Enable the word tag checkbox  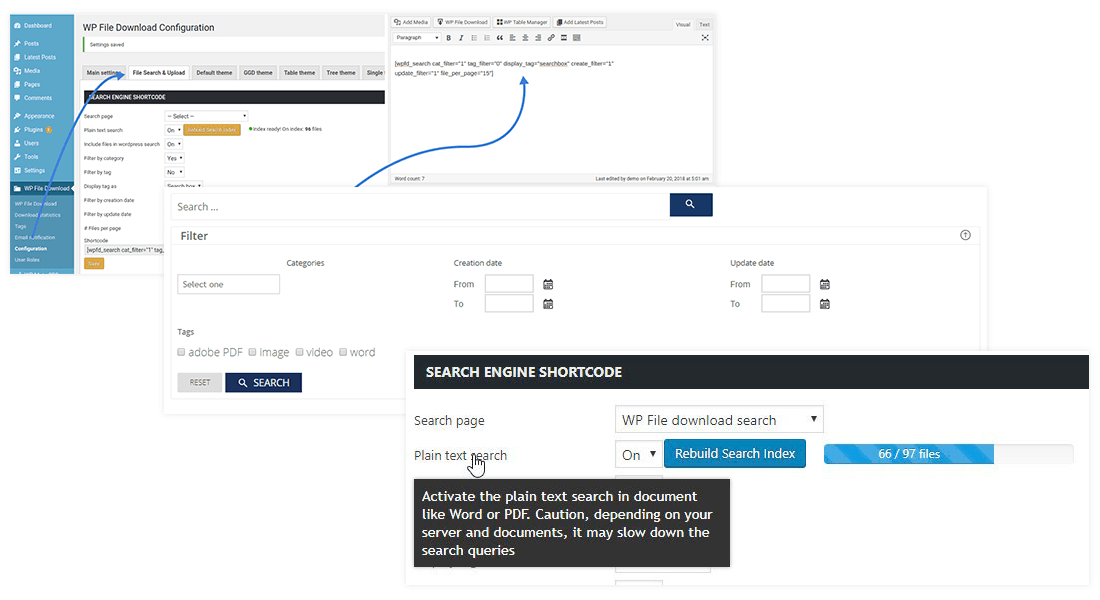coord(343,352)
